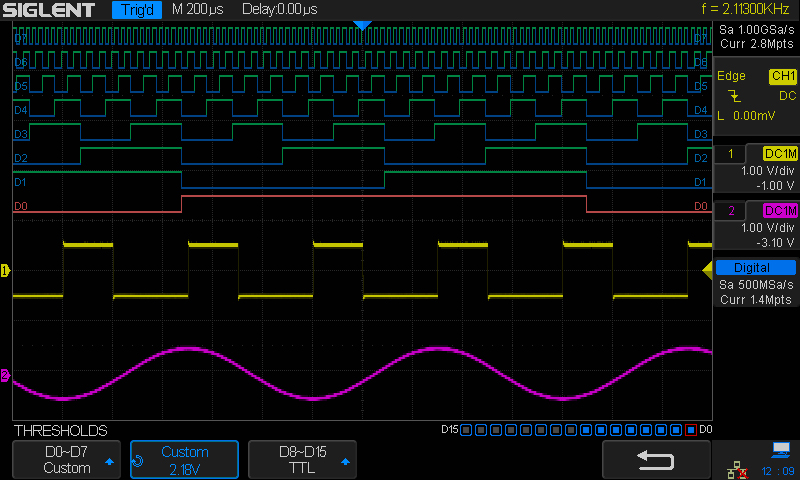Click the blue trigger position marker
The height and width of the screenshot is (480, 800).
click(362, 26)
